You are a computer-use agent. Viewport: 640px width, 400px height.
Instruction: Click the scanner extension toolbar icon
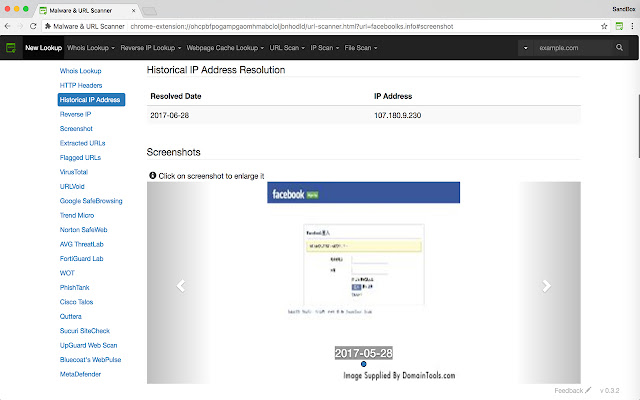(619, 27)
